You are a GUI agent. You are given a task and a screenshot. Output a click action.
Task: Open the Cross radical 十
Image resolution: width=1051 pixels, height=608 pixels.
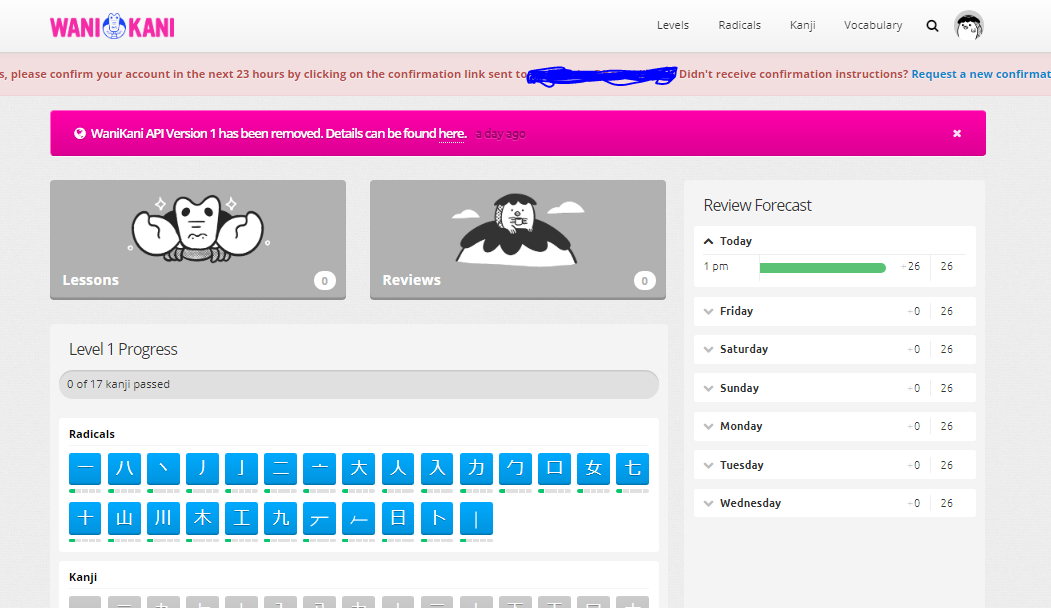click(85, 518)
